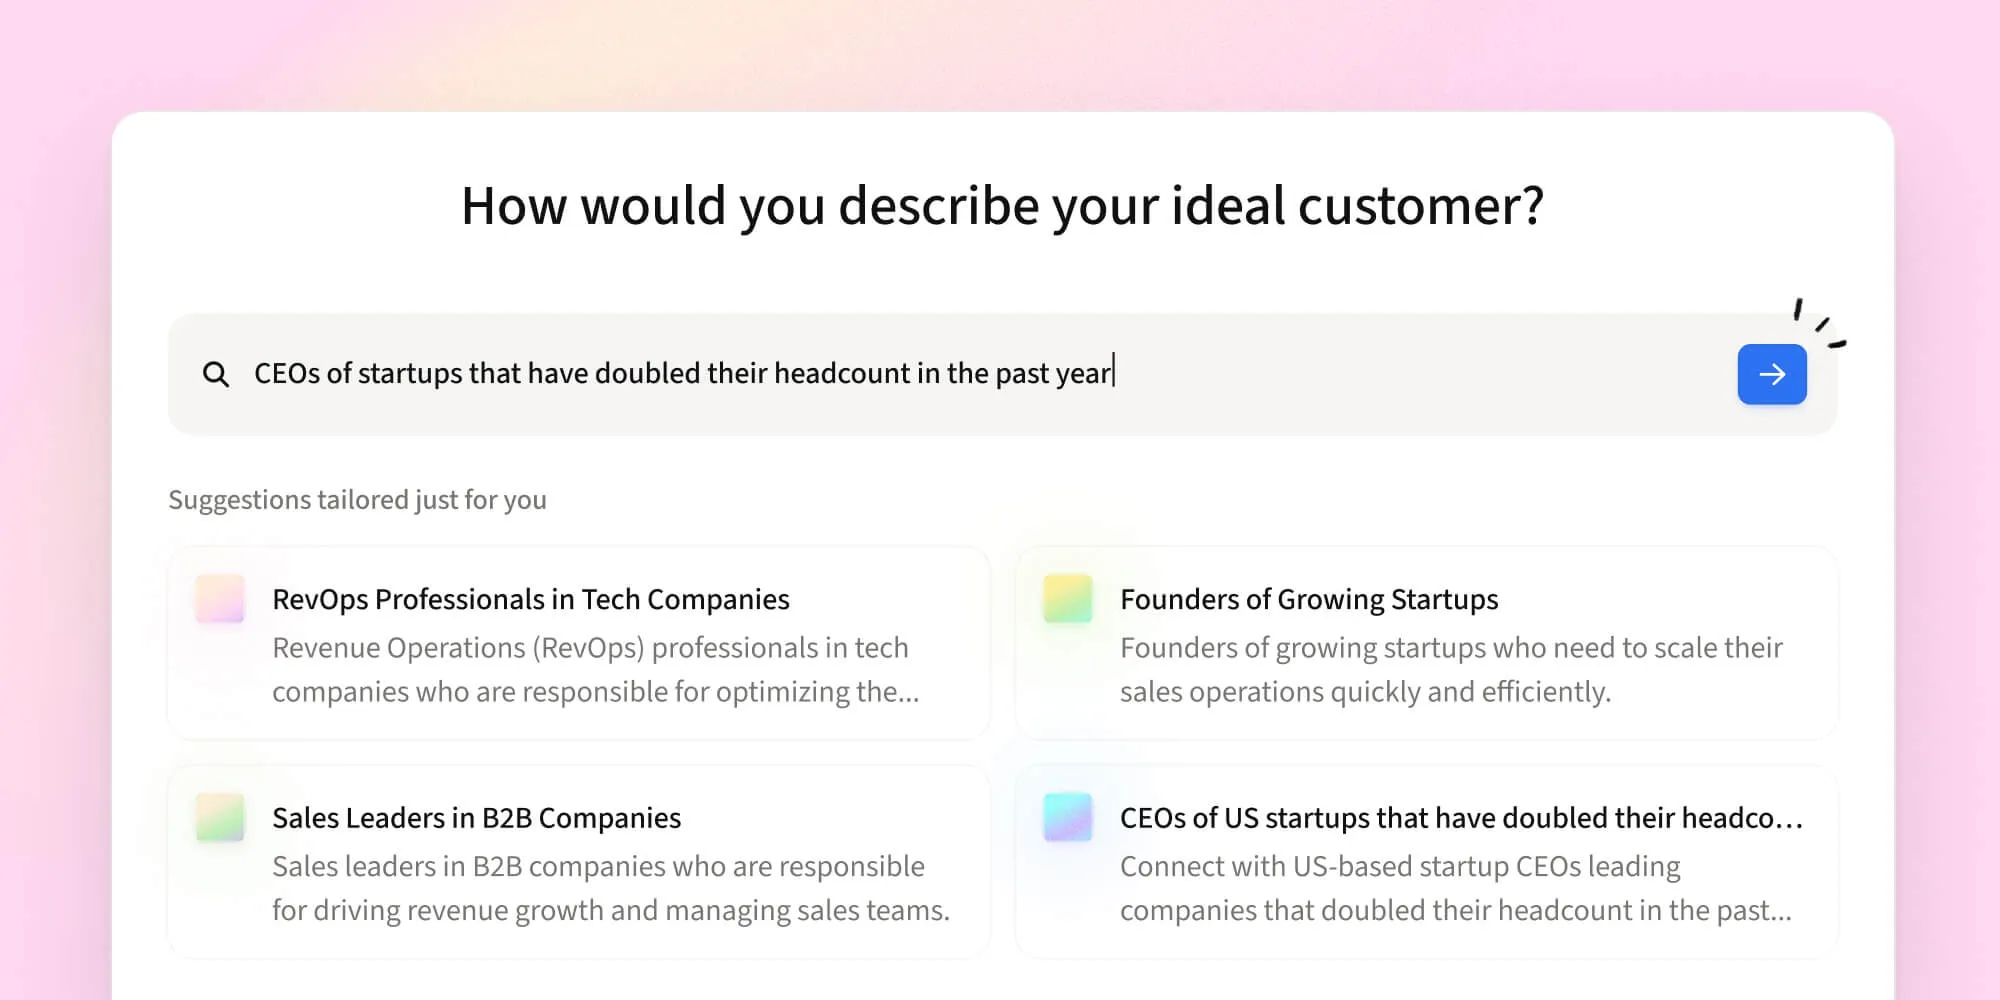
Task: Select RevOps Professionals in Tech Companies title
Action: coord(530,599)
